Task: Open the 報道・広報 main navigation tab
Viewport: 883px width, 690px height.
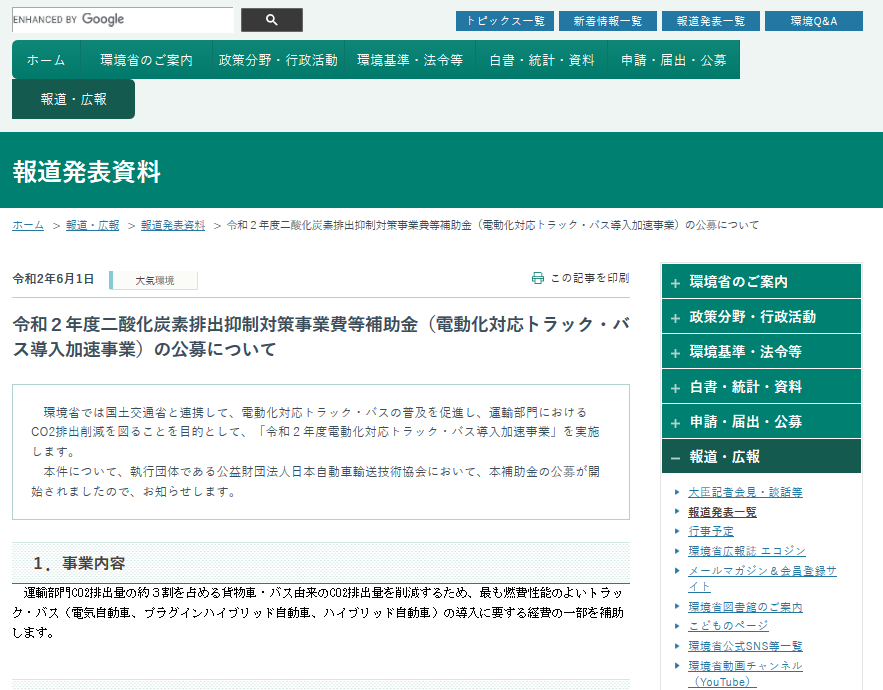Action: [73, 99]
